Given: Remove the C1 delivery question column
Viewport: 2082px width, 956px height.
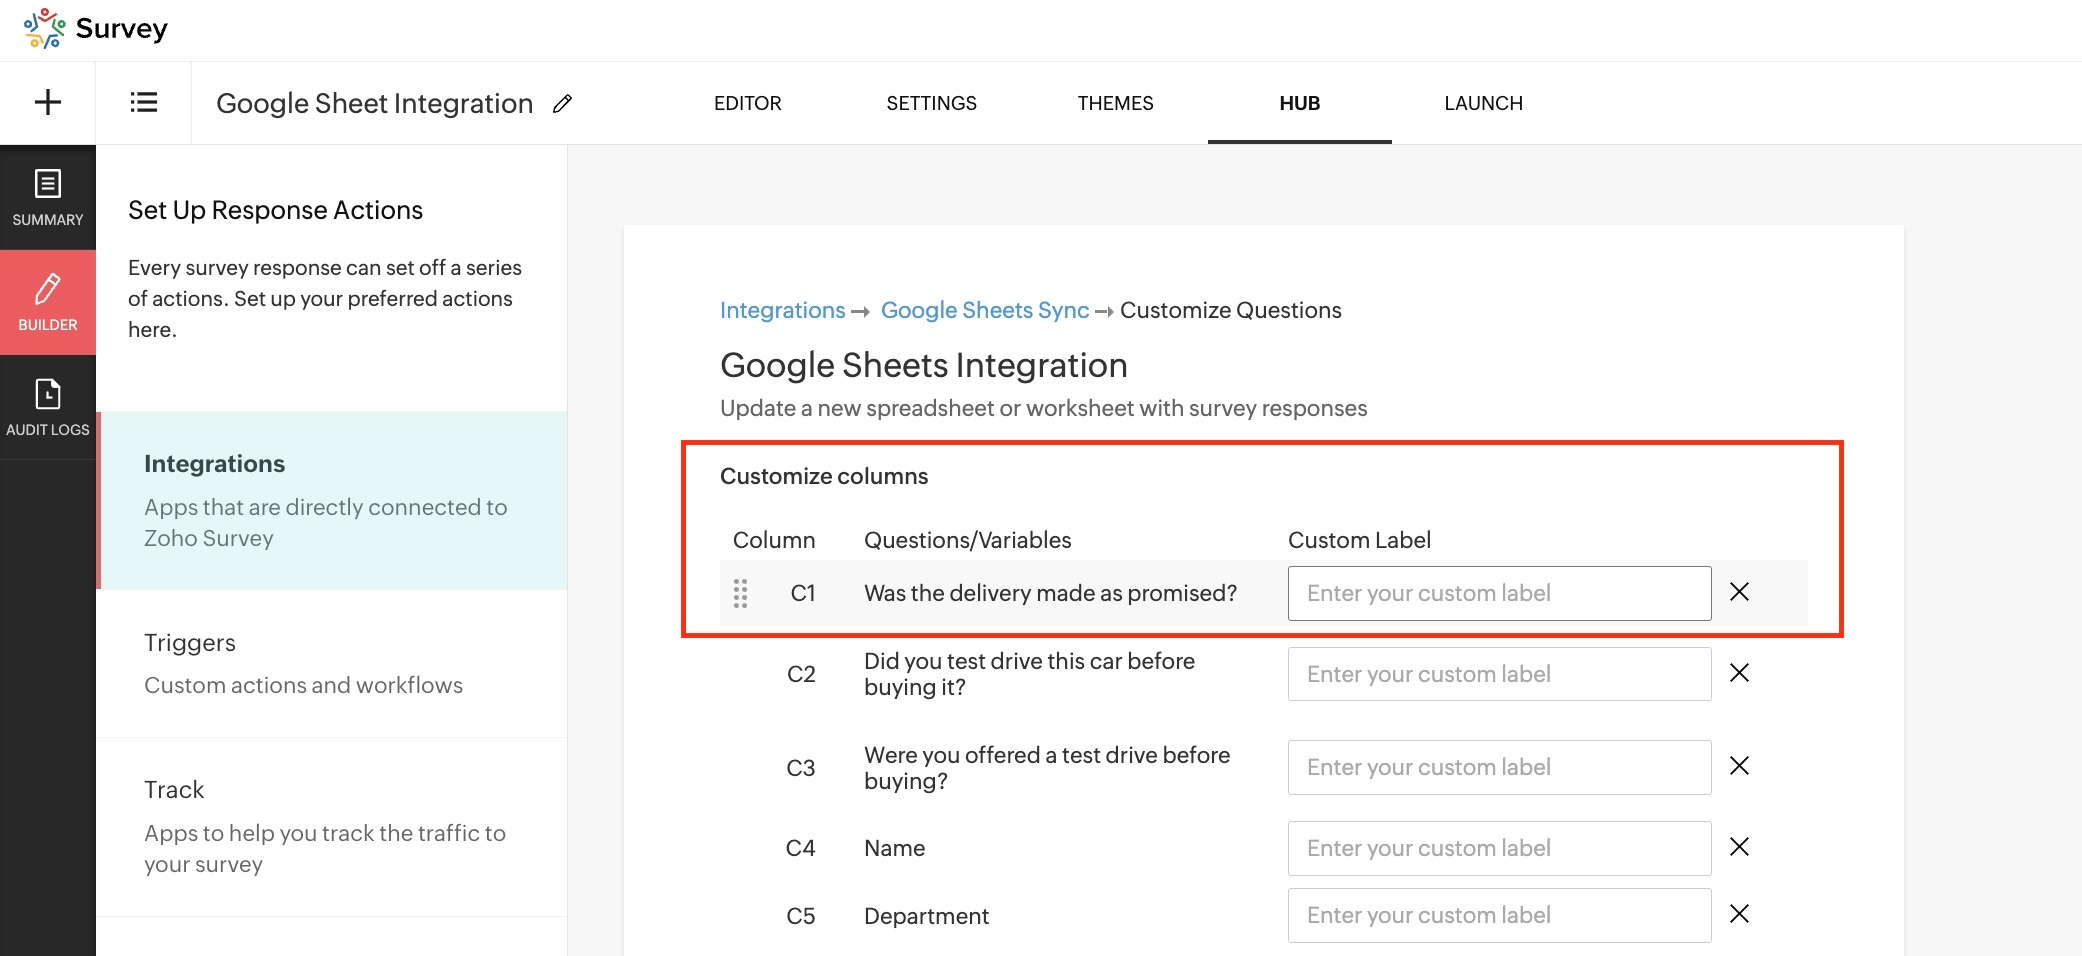Looking at the screenshot, I should coord(1739,592).
